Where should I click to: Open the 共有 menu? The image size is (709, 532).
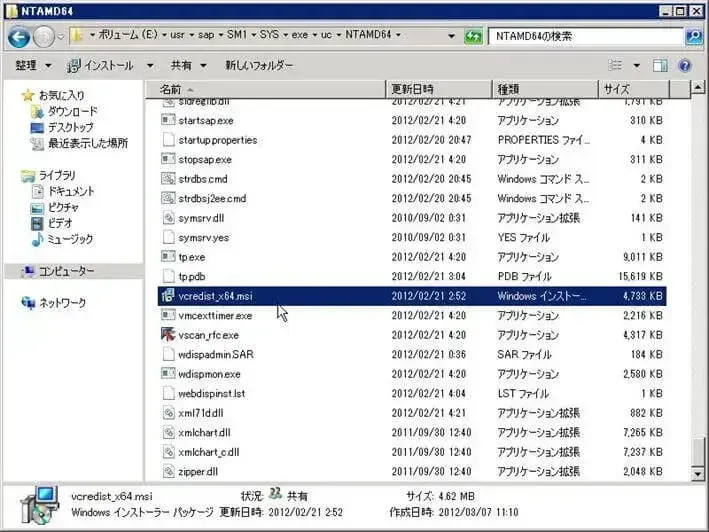coord(188,66)
